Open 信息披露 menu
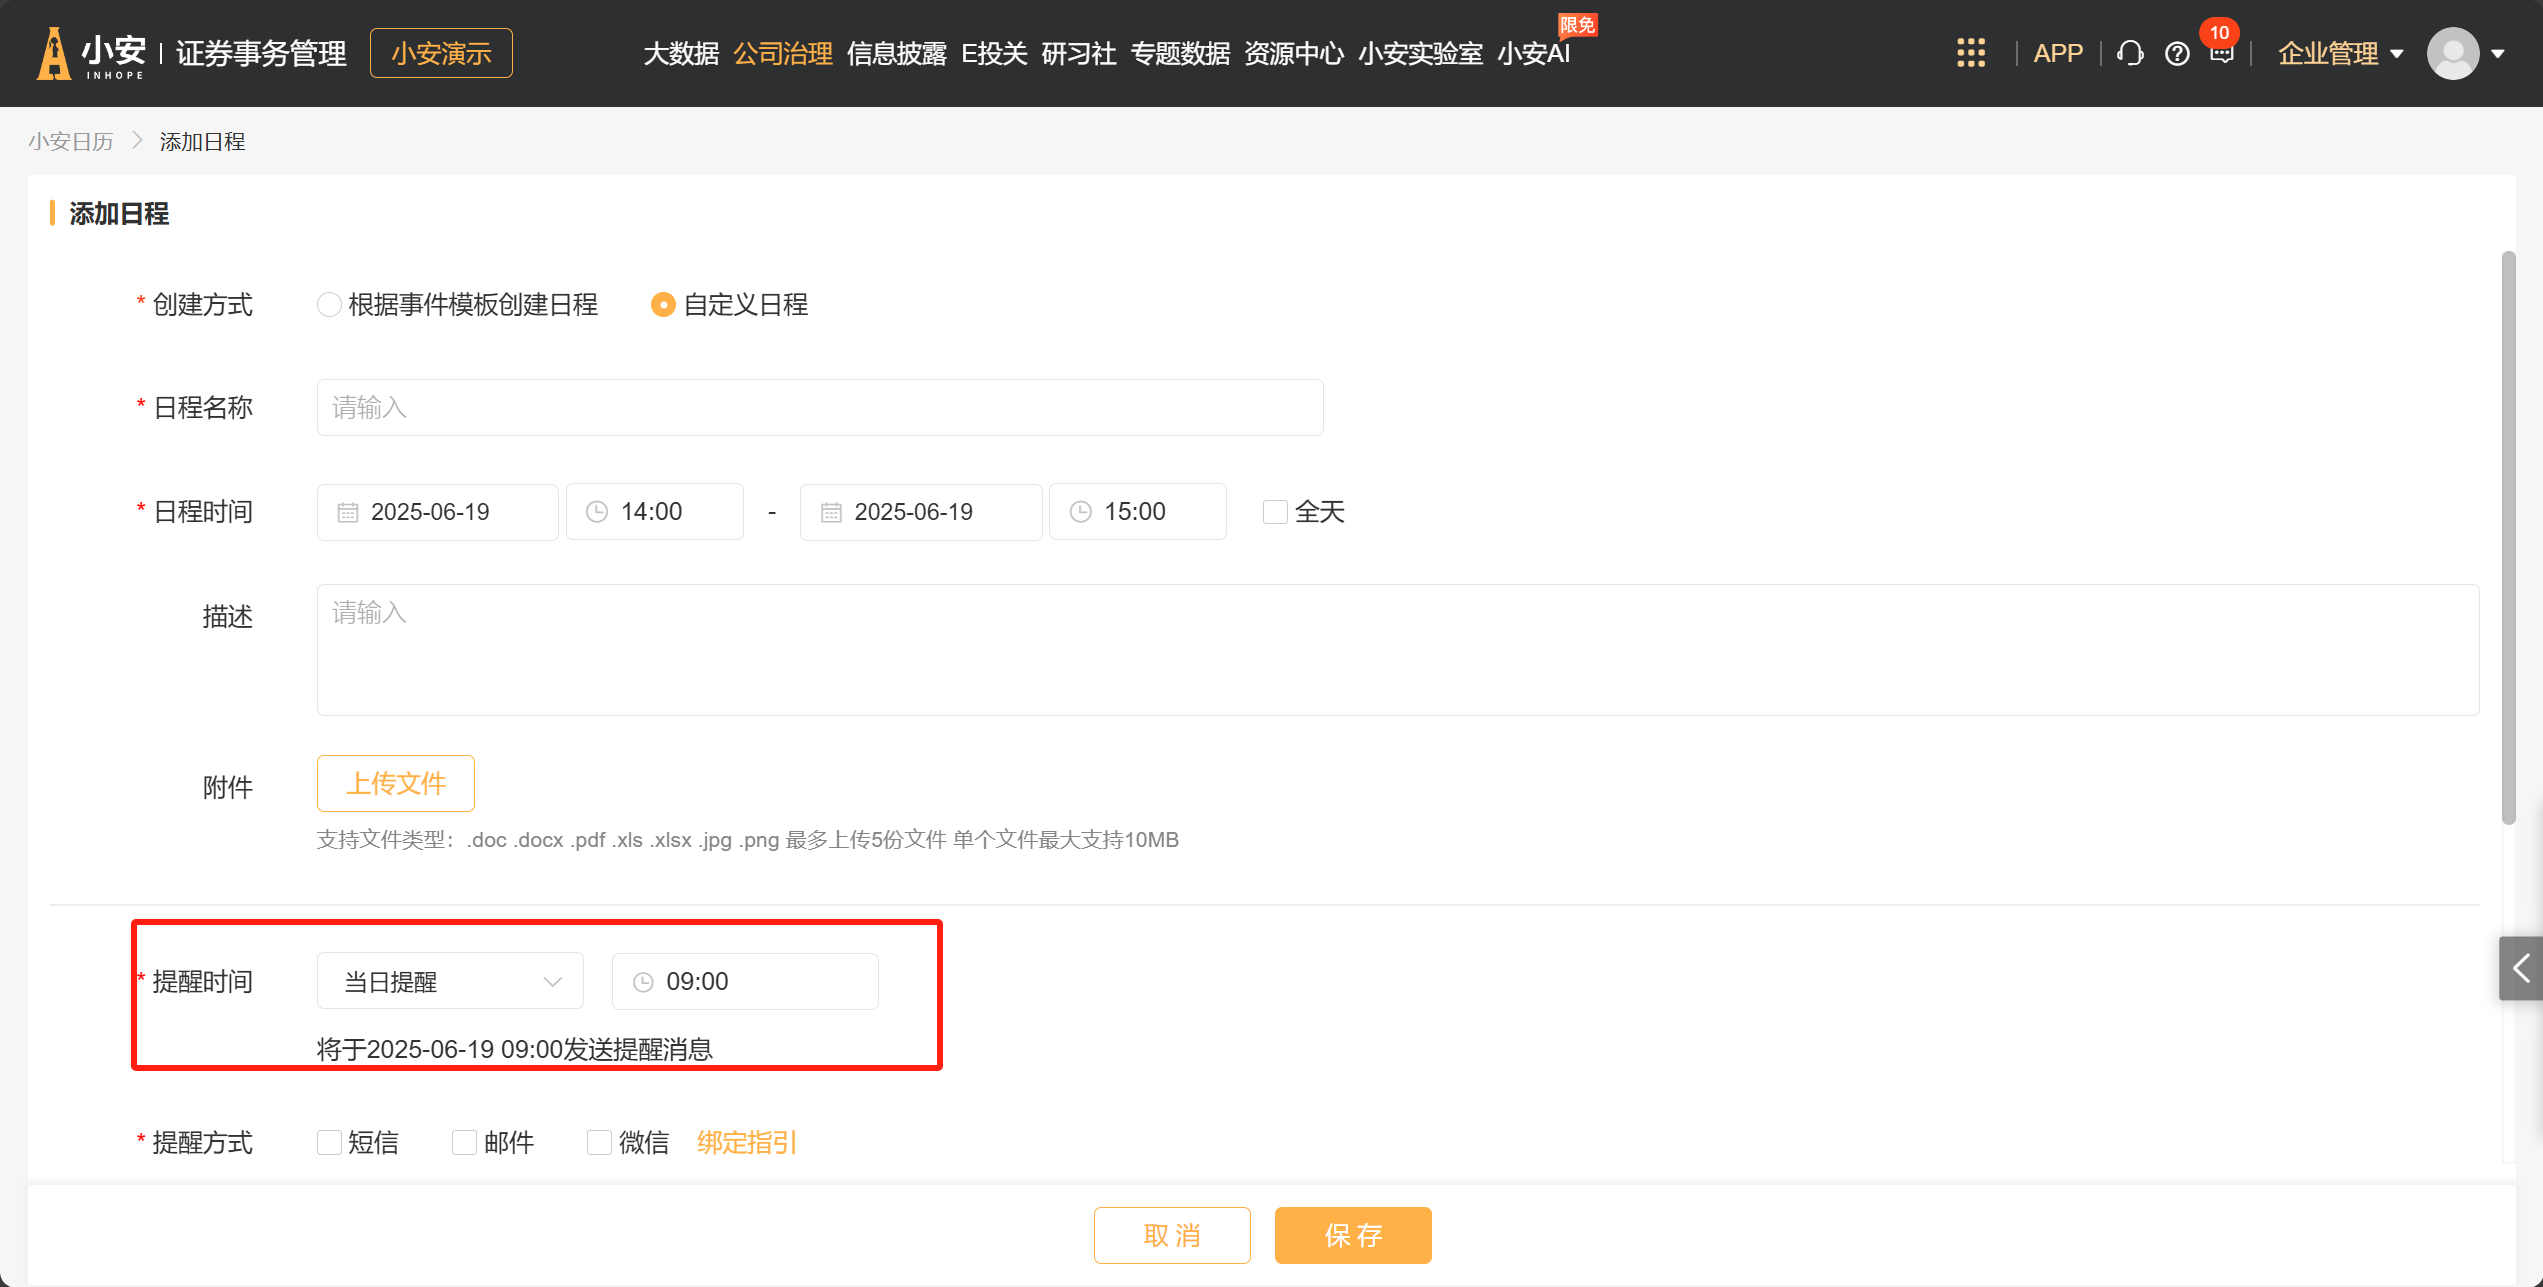The image size is (2543, 1287). click(x=896, y=53)
